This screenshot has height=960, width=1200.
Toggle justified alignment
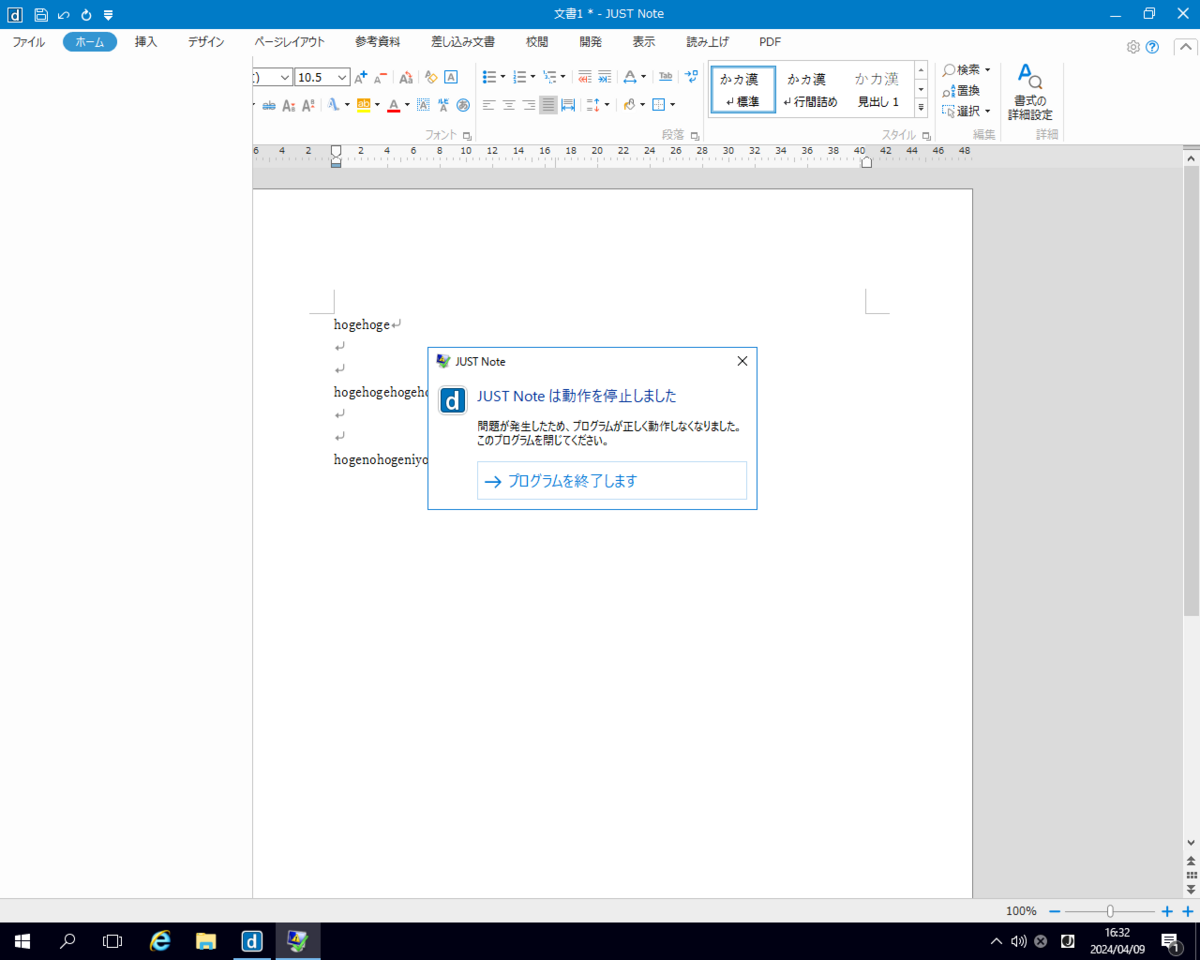coord(548,105)
